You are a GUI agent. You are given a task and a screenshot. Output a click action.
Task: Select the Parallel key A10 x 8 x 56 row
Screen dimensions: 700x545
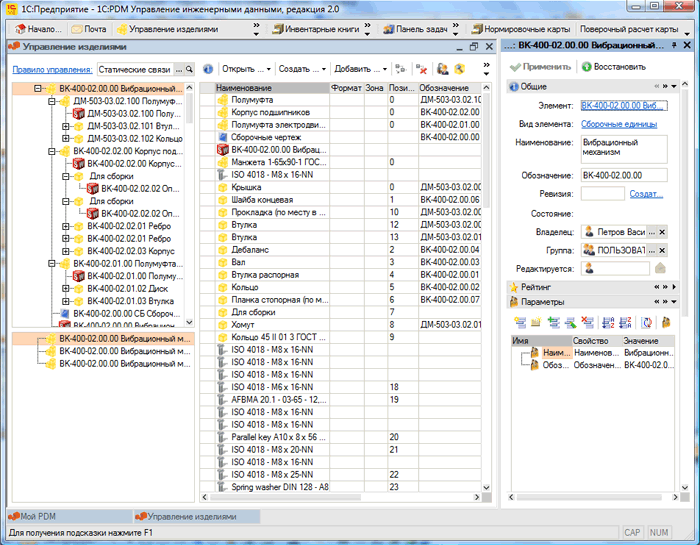click(x=340, y=437)
